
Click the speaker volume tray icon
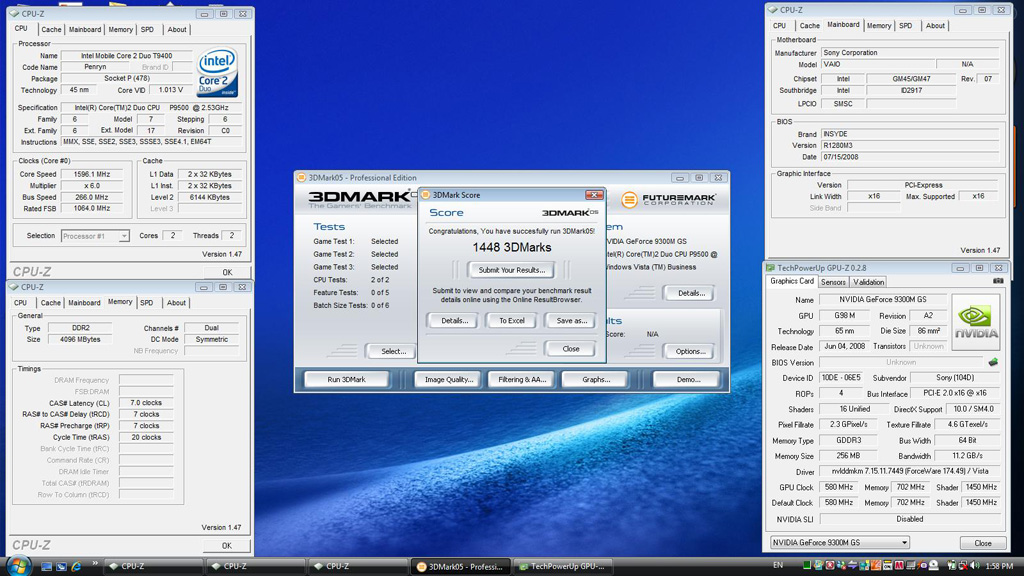974,565
